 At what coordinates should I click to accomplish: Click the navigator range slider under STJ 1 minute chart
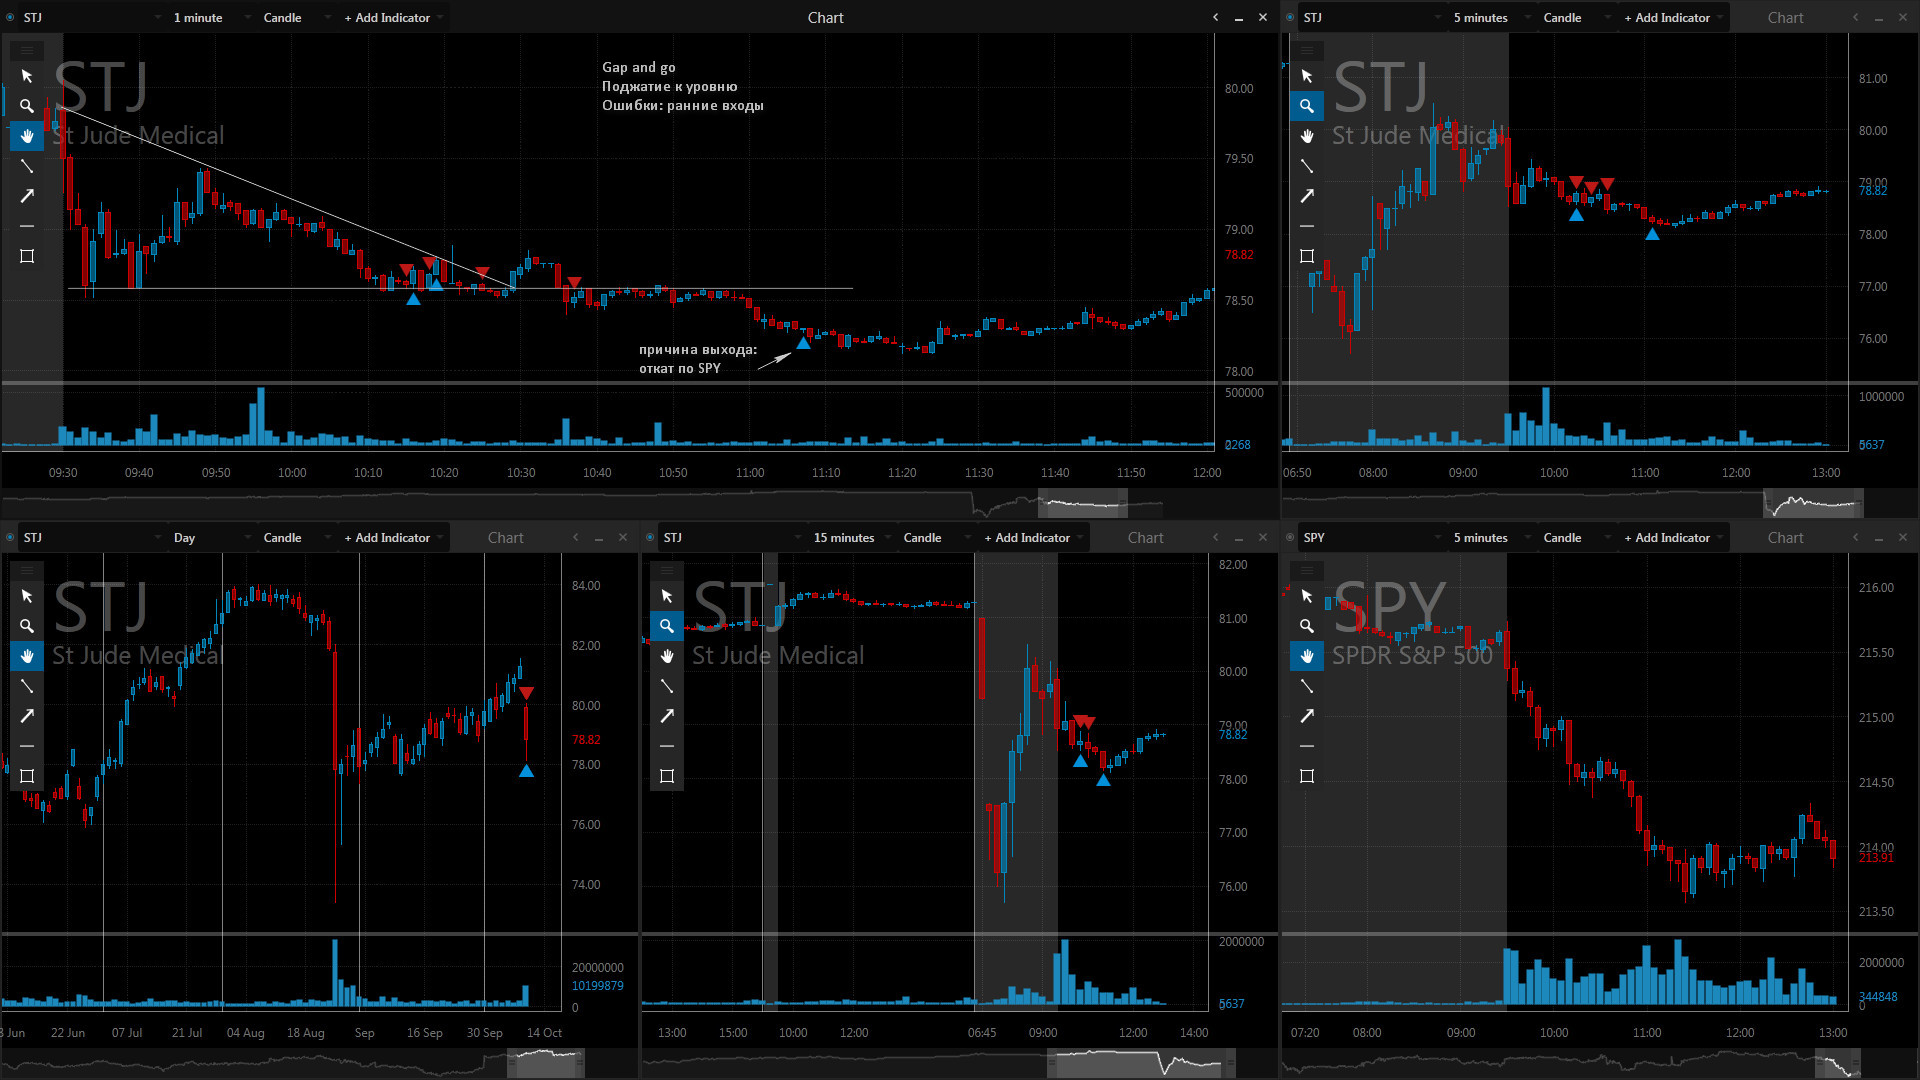click(1083, 502)
